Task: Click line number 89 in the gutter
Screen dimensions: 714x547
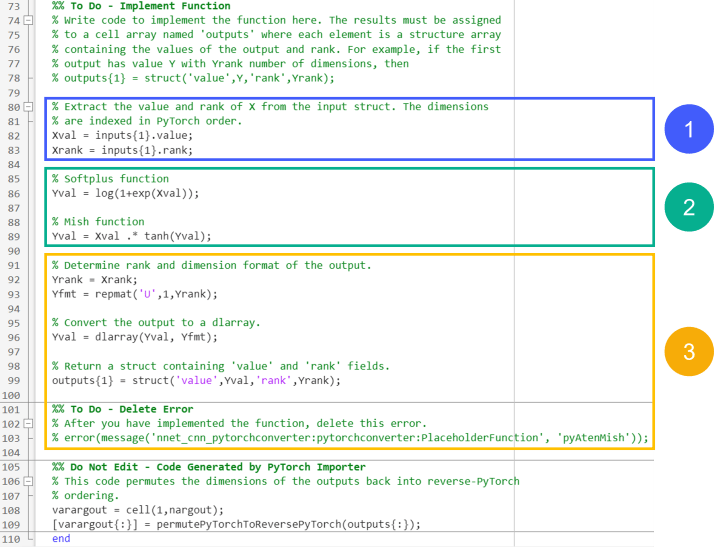Action: (x=14, y=237)
